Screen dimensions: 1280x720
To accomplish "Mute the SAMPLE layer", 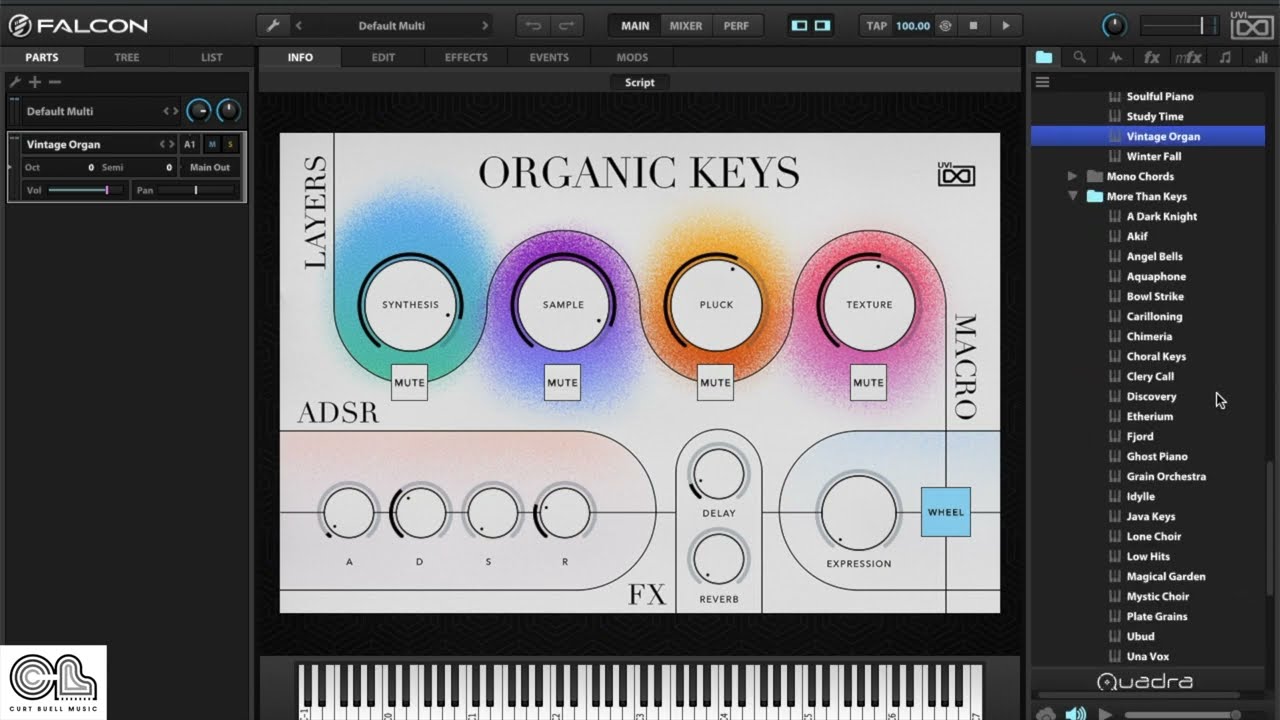I will [562, 382].
